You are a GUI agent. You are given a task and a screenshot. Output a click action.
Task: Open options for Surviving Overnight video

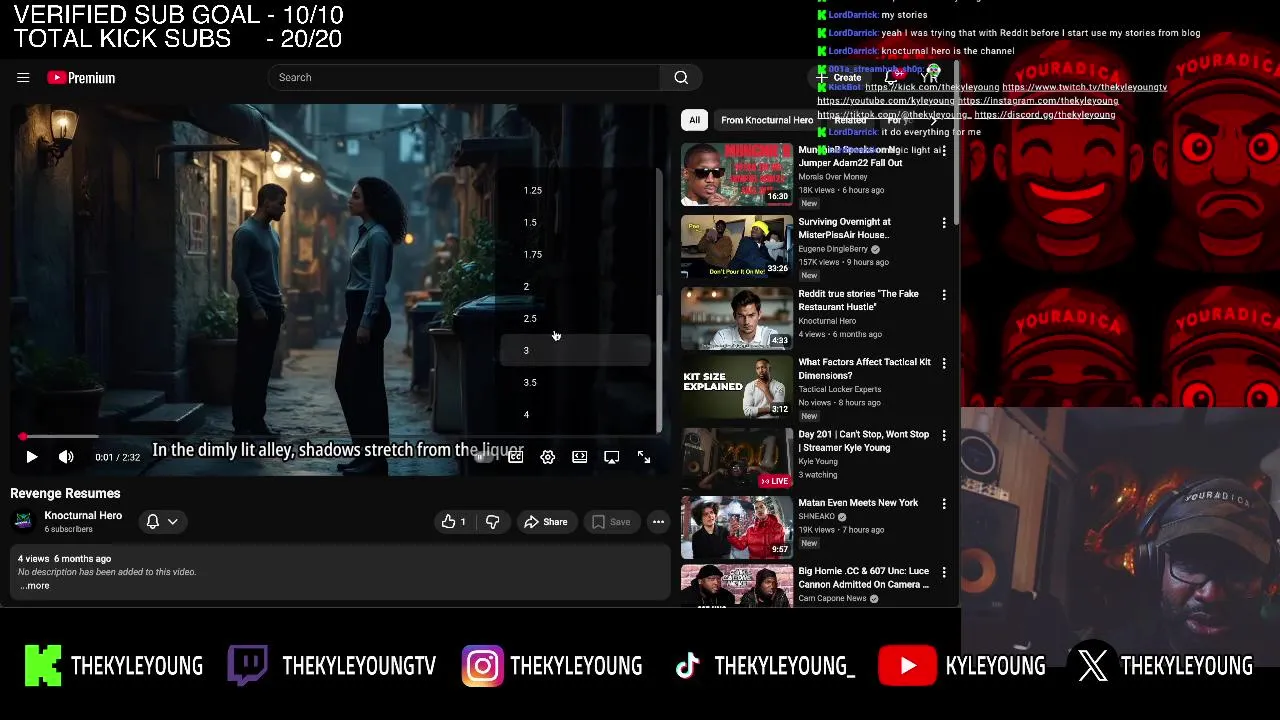click(x=944, y=223)
